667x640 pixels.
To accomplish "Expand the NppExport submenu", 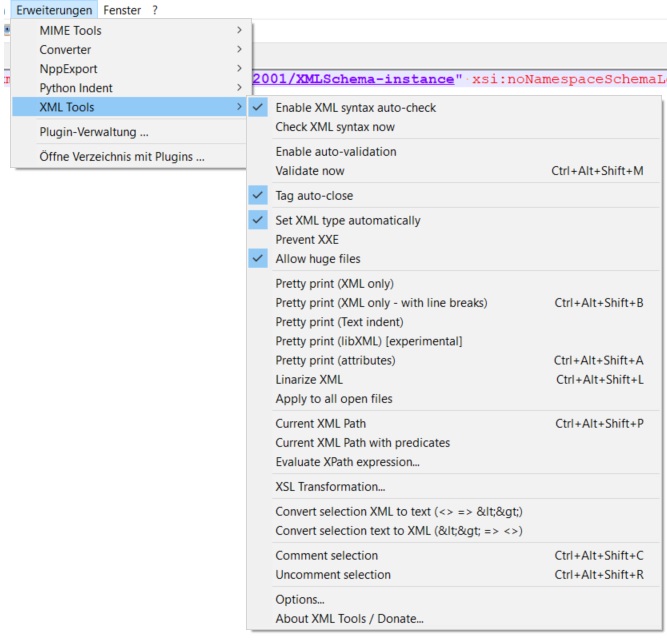I will pos(129,69).
